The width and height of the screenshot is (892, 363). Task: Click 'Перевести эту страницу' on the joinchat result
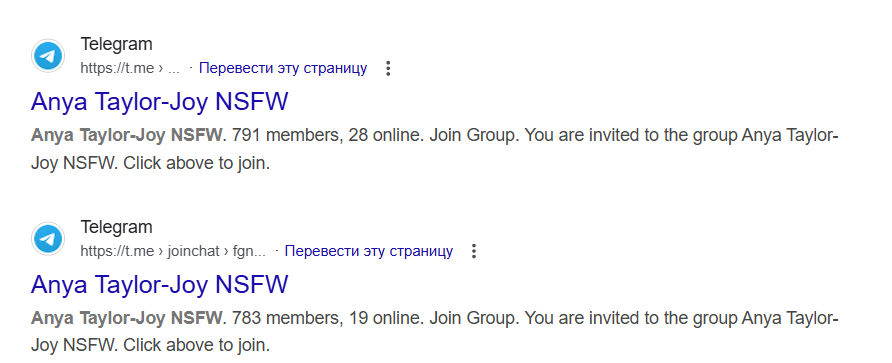tap(369, 251)
